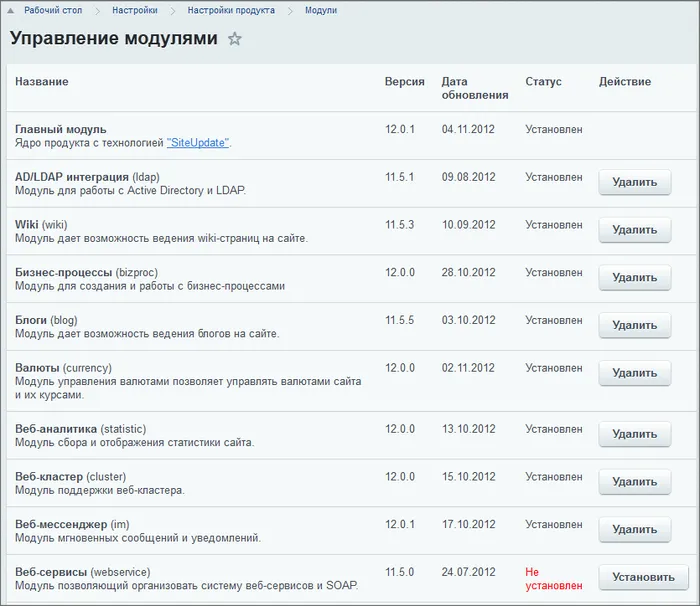
Task: Go to Настройки in breadcrumb
Action: [x=134, y=11]
